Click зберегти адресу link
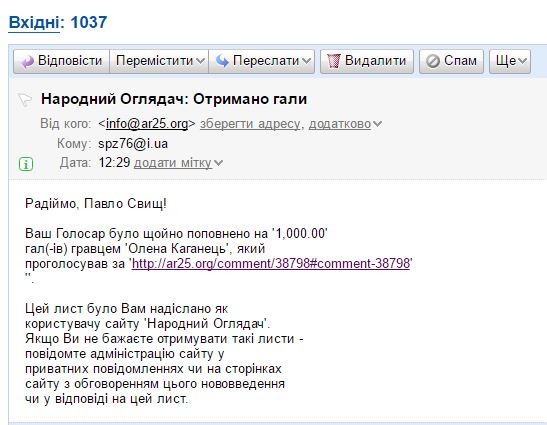 [250, 124]
